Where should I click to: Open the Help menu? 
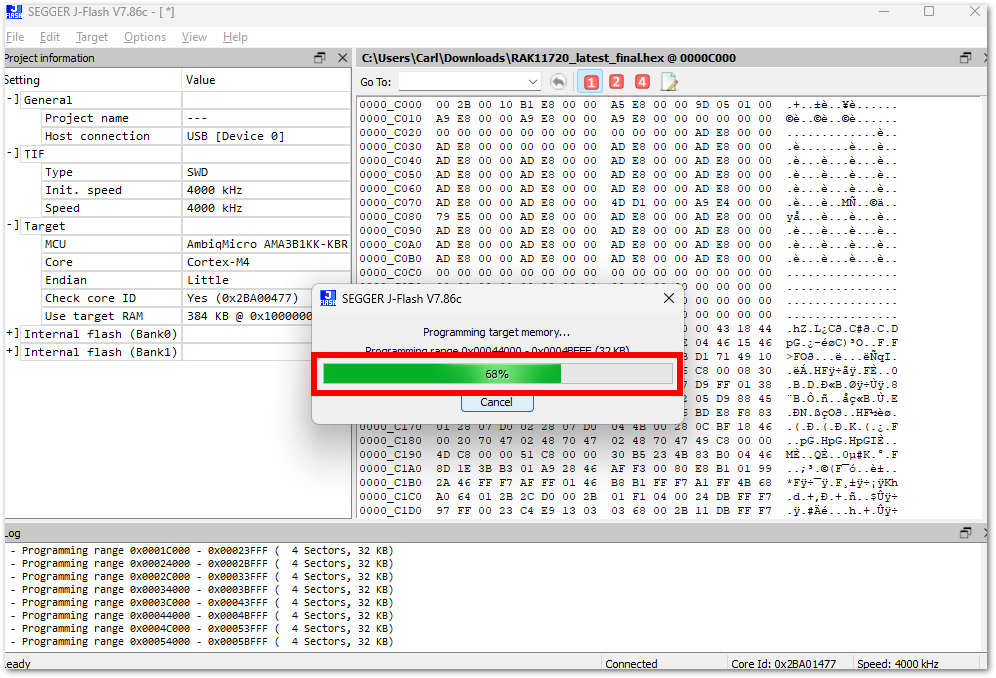tap(235, 37)
